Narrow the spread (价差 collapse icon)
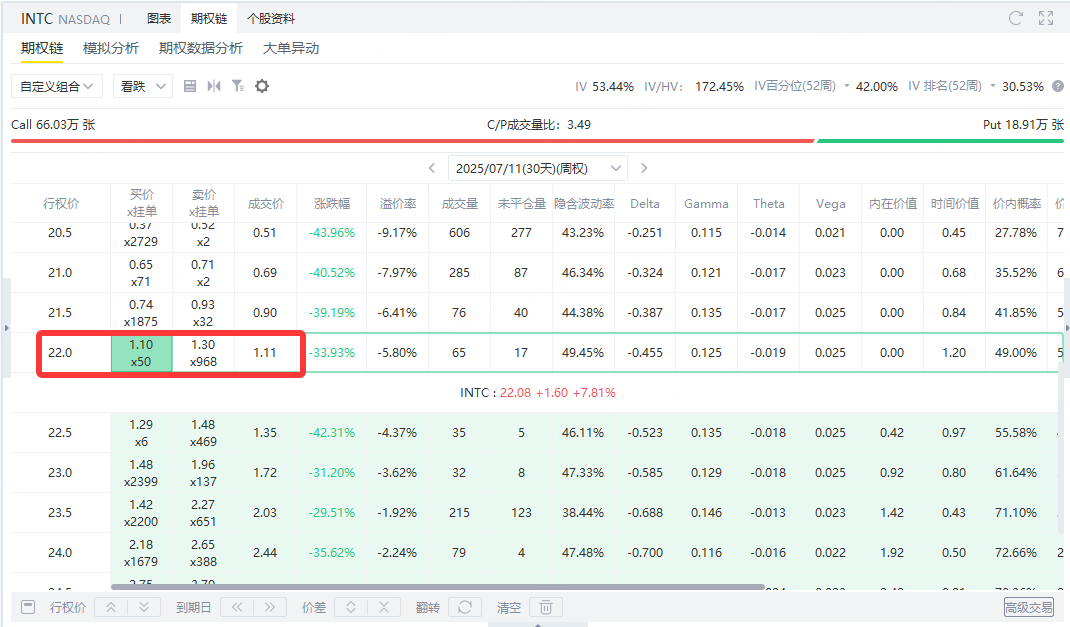This screenshot has width=1070, height=627. coord(384,607)
